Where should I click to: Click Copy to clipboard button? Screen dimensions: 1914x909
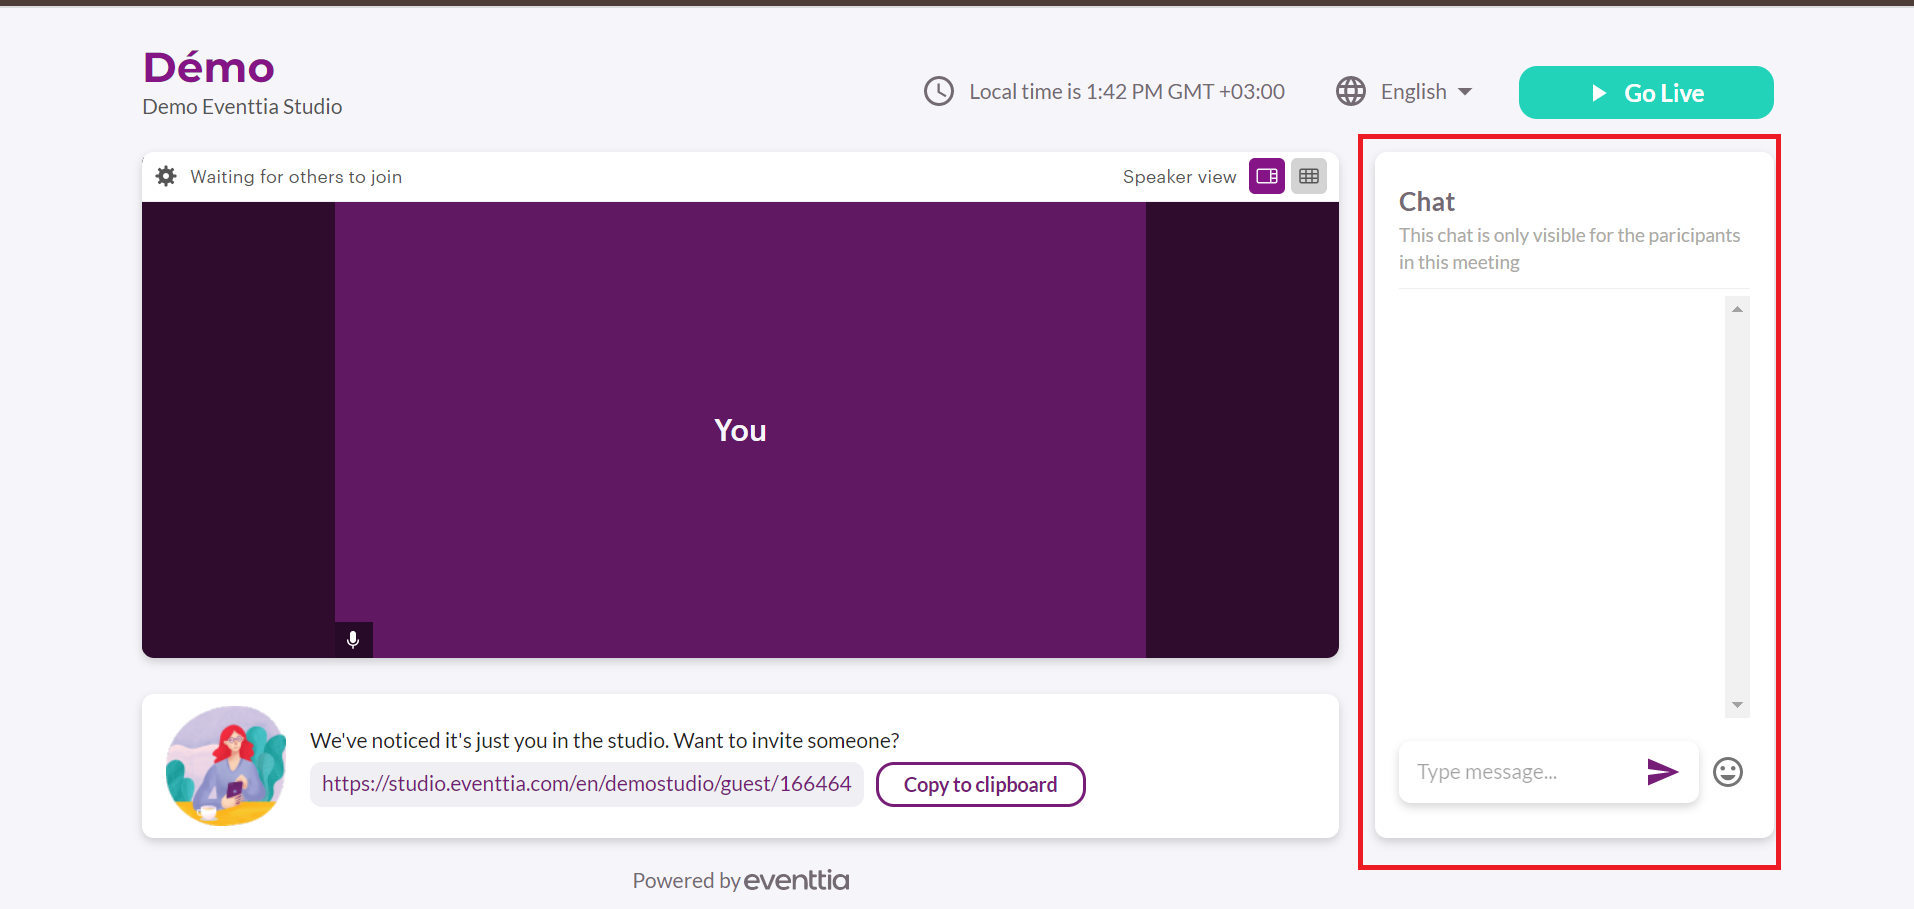pos(980,784)
